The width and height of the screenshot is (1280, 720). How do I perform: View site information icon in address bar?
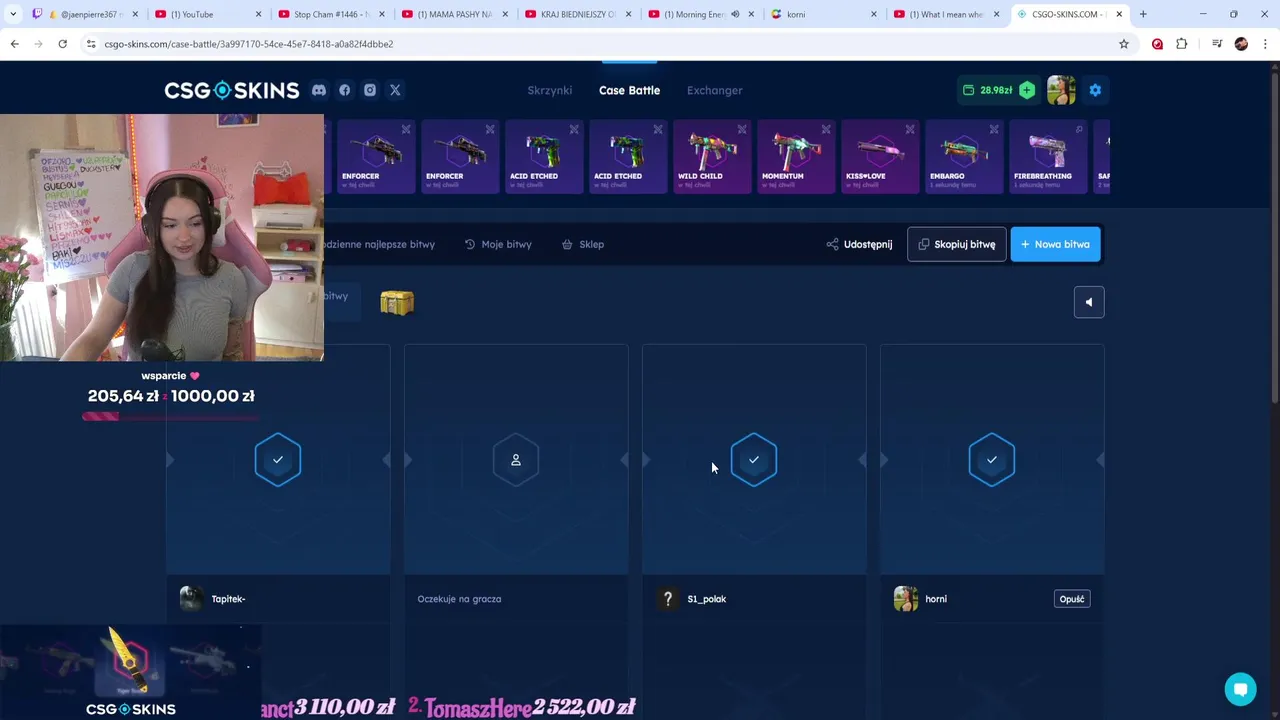pyautogui.click(x=91, y=44)
